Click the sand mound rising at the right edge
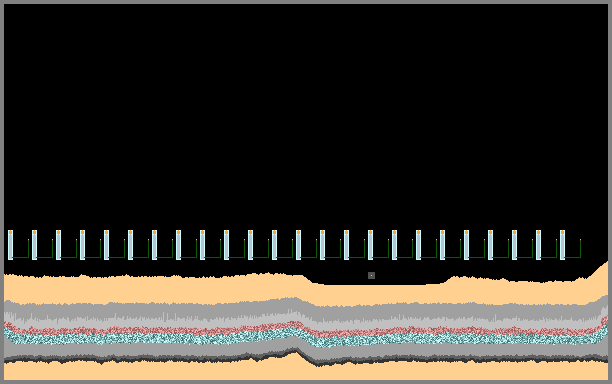Viewport: 612px width, 384px height. 599,279
